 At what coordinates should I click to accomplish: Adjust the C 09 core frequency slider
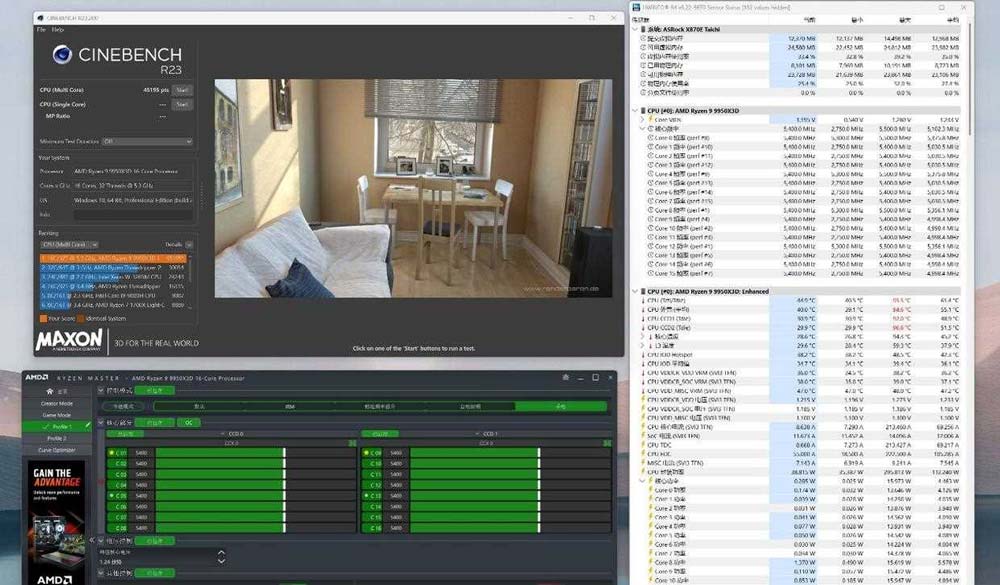pos(511,453)
